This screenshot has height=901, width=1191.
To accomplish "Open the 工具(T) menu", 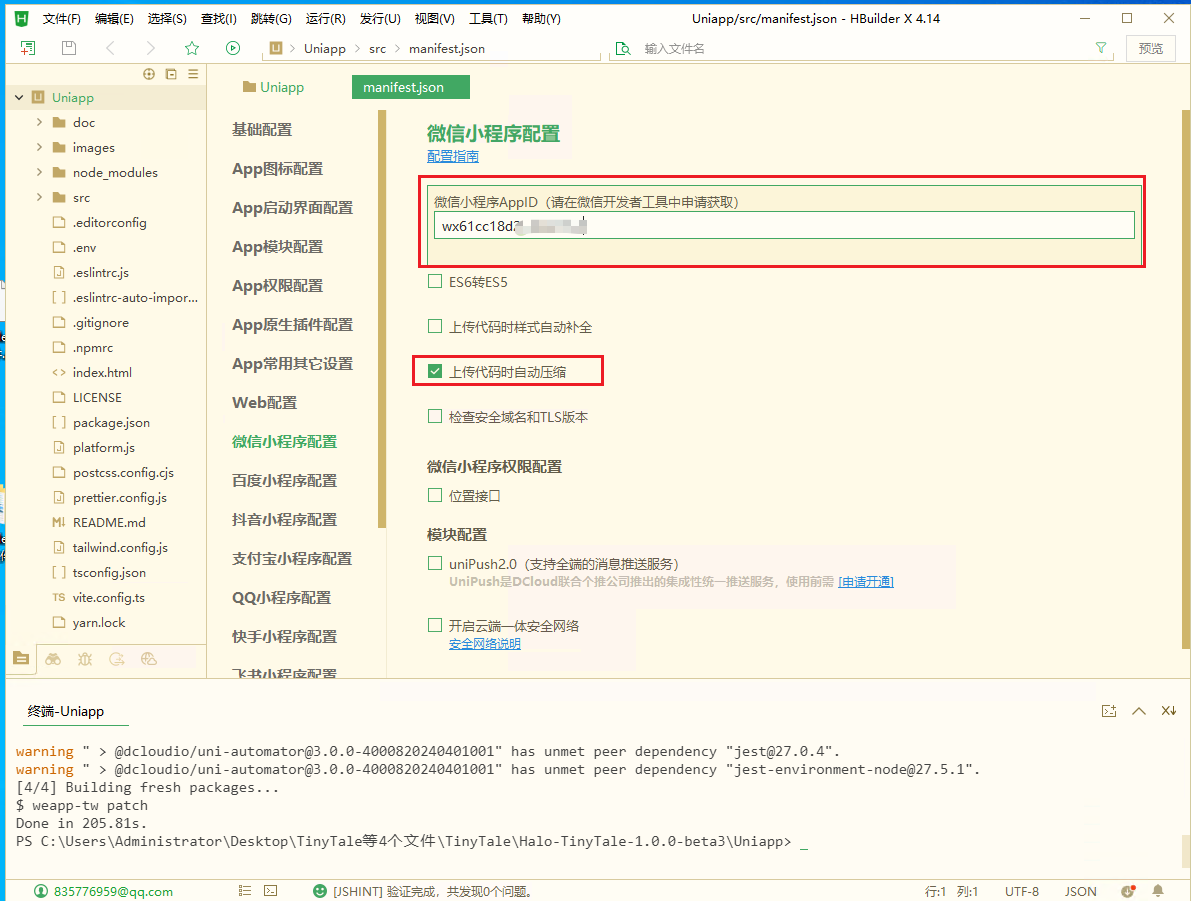I will pos(488,19).
